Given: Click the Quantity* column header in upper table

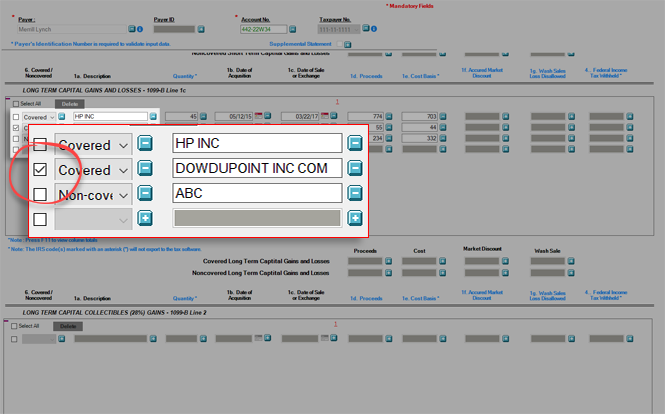Looking at the screenshot, I should click(x=184, y=76).
